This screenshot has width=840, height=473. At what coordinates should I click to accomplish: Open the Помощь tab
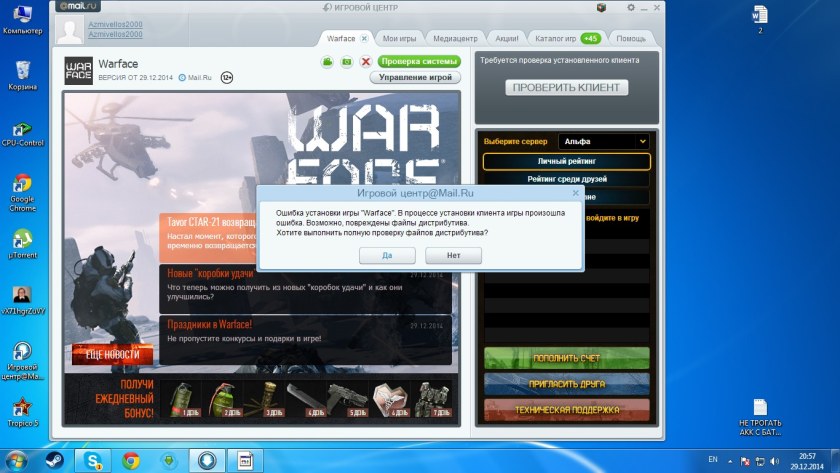(631, 39)
